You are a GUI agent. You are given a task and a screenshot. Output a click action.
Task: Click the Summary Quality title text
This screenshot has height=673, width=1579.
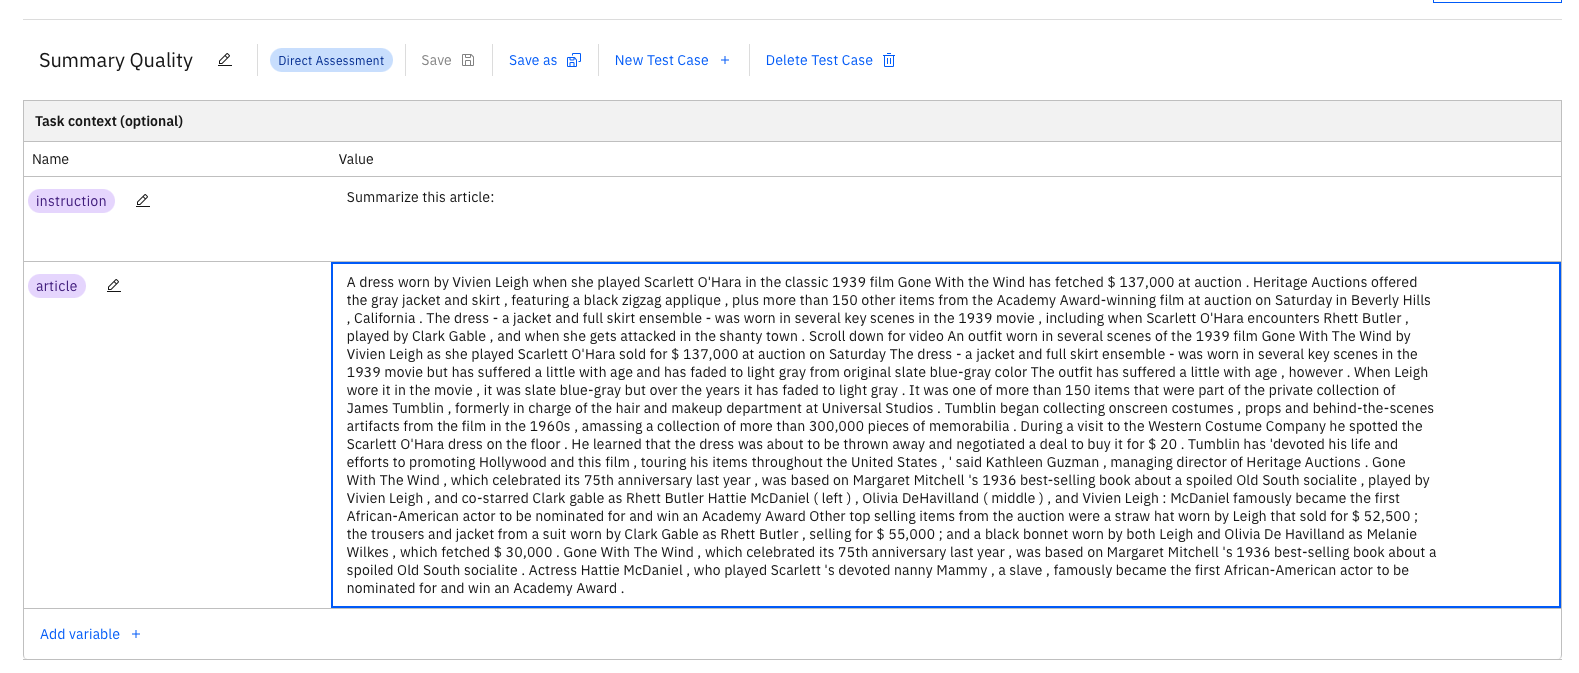[x=116, y=60]
